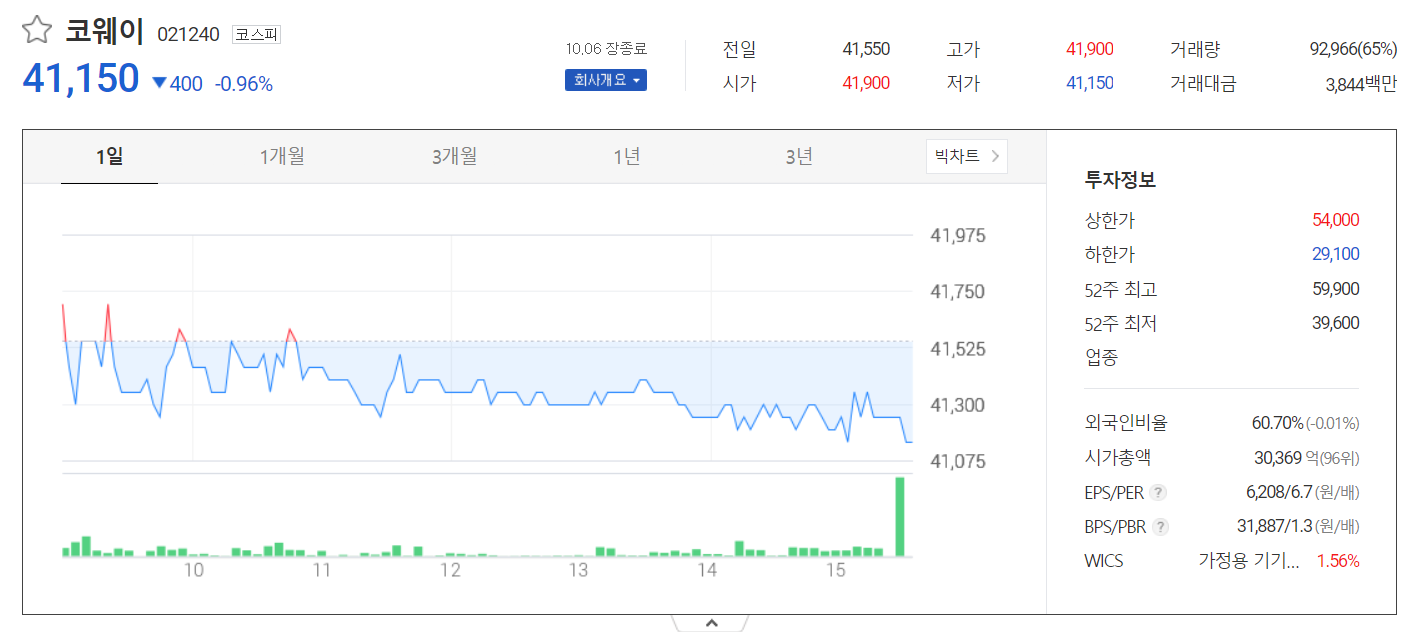This screenshot has height=632, width=1427.
Task: Click the WICS change rate 1.56%
Action: [1338, 561]
